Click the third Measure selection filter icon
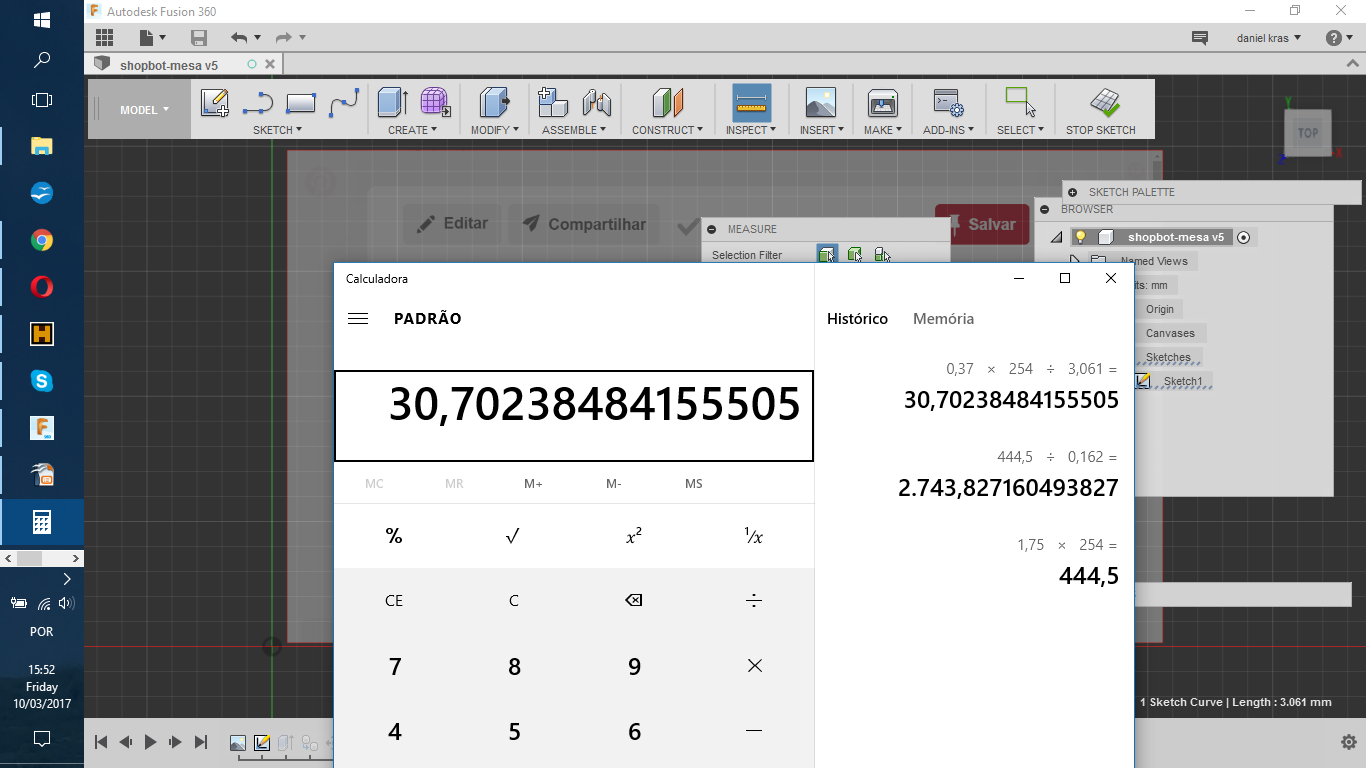 (882, 255)
